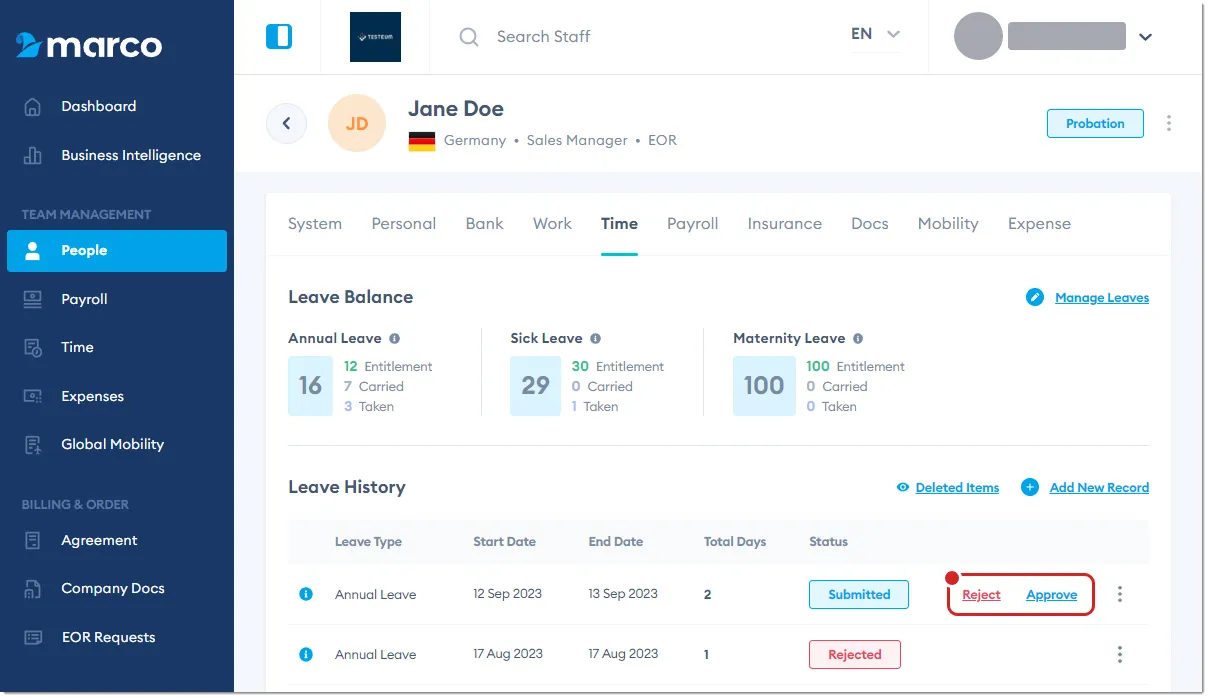Switch to the Bank tab
The height and width of the screenshot is (698, 1208).
click(x=485, y=224)
